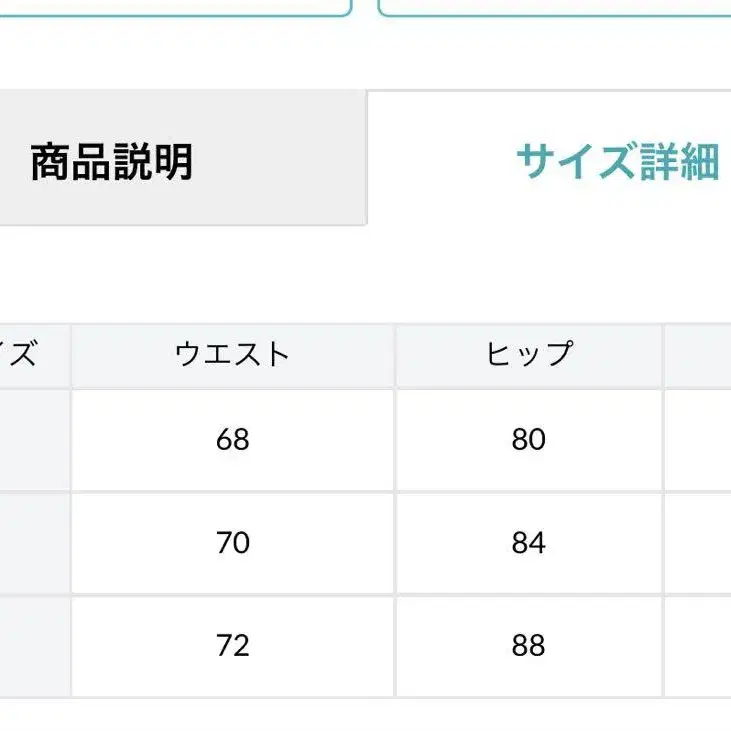The image size is (731, 731).
Task: Click the size cell left of 68
Action: [34, 440]
